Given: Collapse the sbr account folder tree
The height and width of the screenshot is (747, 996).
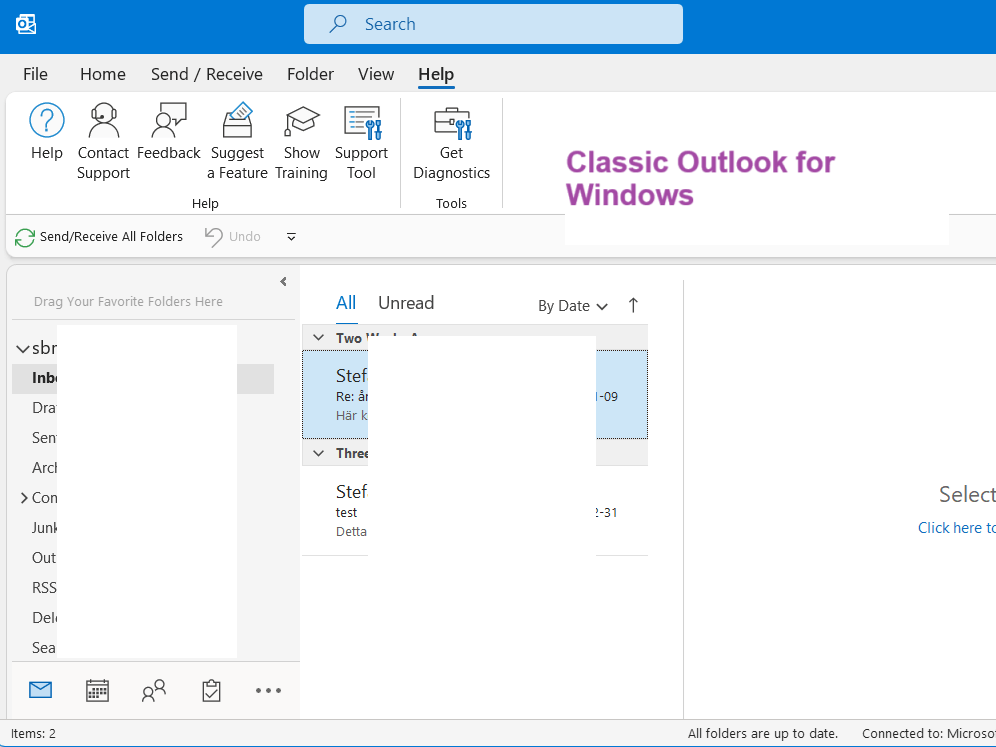Looking at the screenshot, I should pos(22,349).
